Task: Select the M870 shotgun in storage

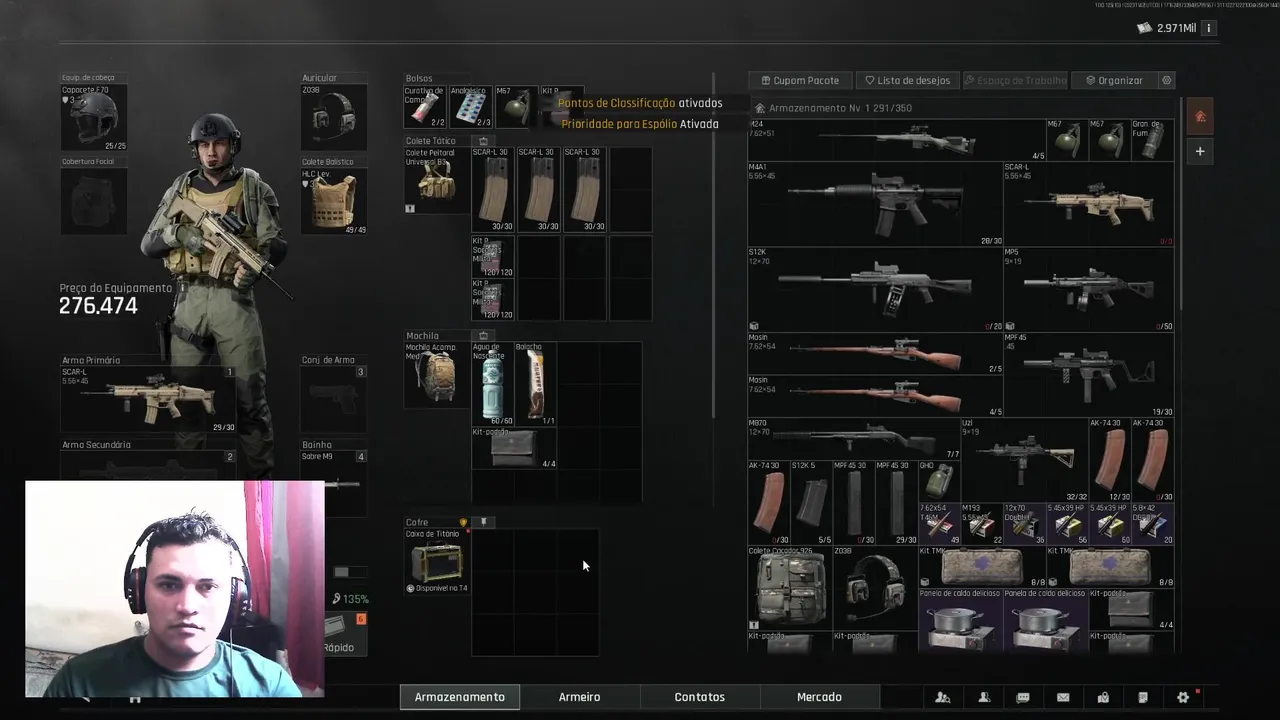Action: click(x=854, y=438)
